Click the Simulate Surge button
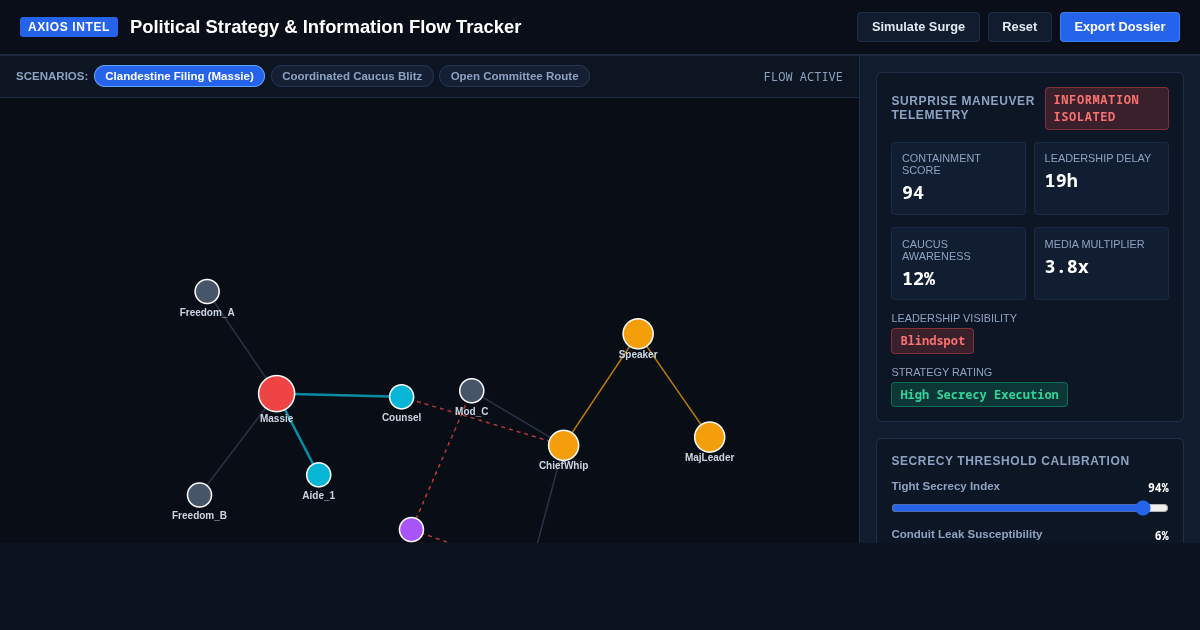 [x=918, y=27]
